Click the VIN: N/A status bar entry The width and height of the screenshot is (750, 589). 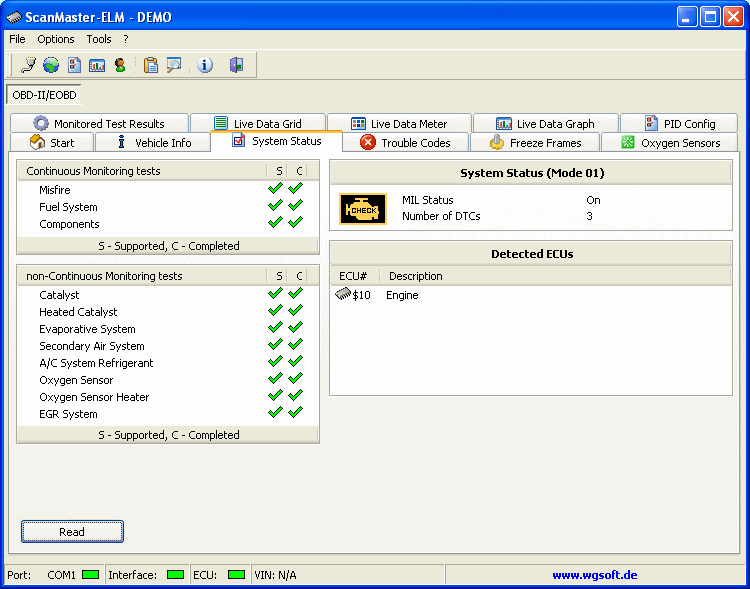[275, 575]
